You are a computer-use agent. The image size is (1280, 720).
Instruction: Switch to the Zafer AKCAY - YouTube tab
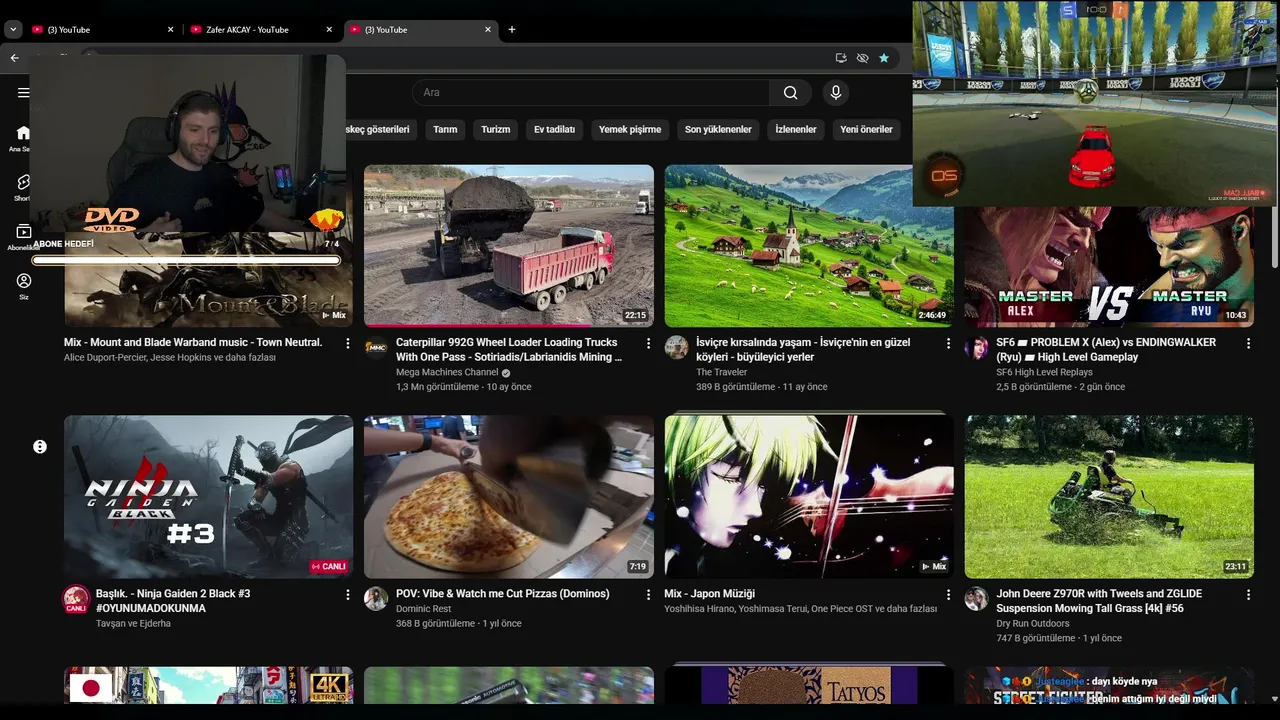259,30
